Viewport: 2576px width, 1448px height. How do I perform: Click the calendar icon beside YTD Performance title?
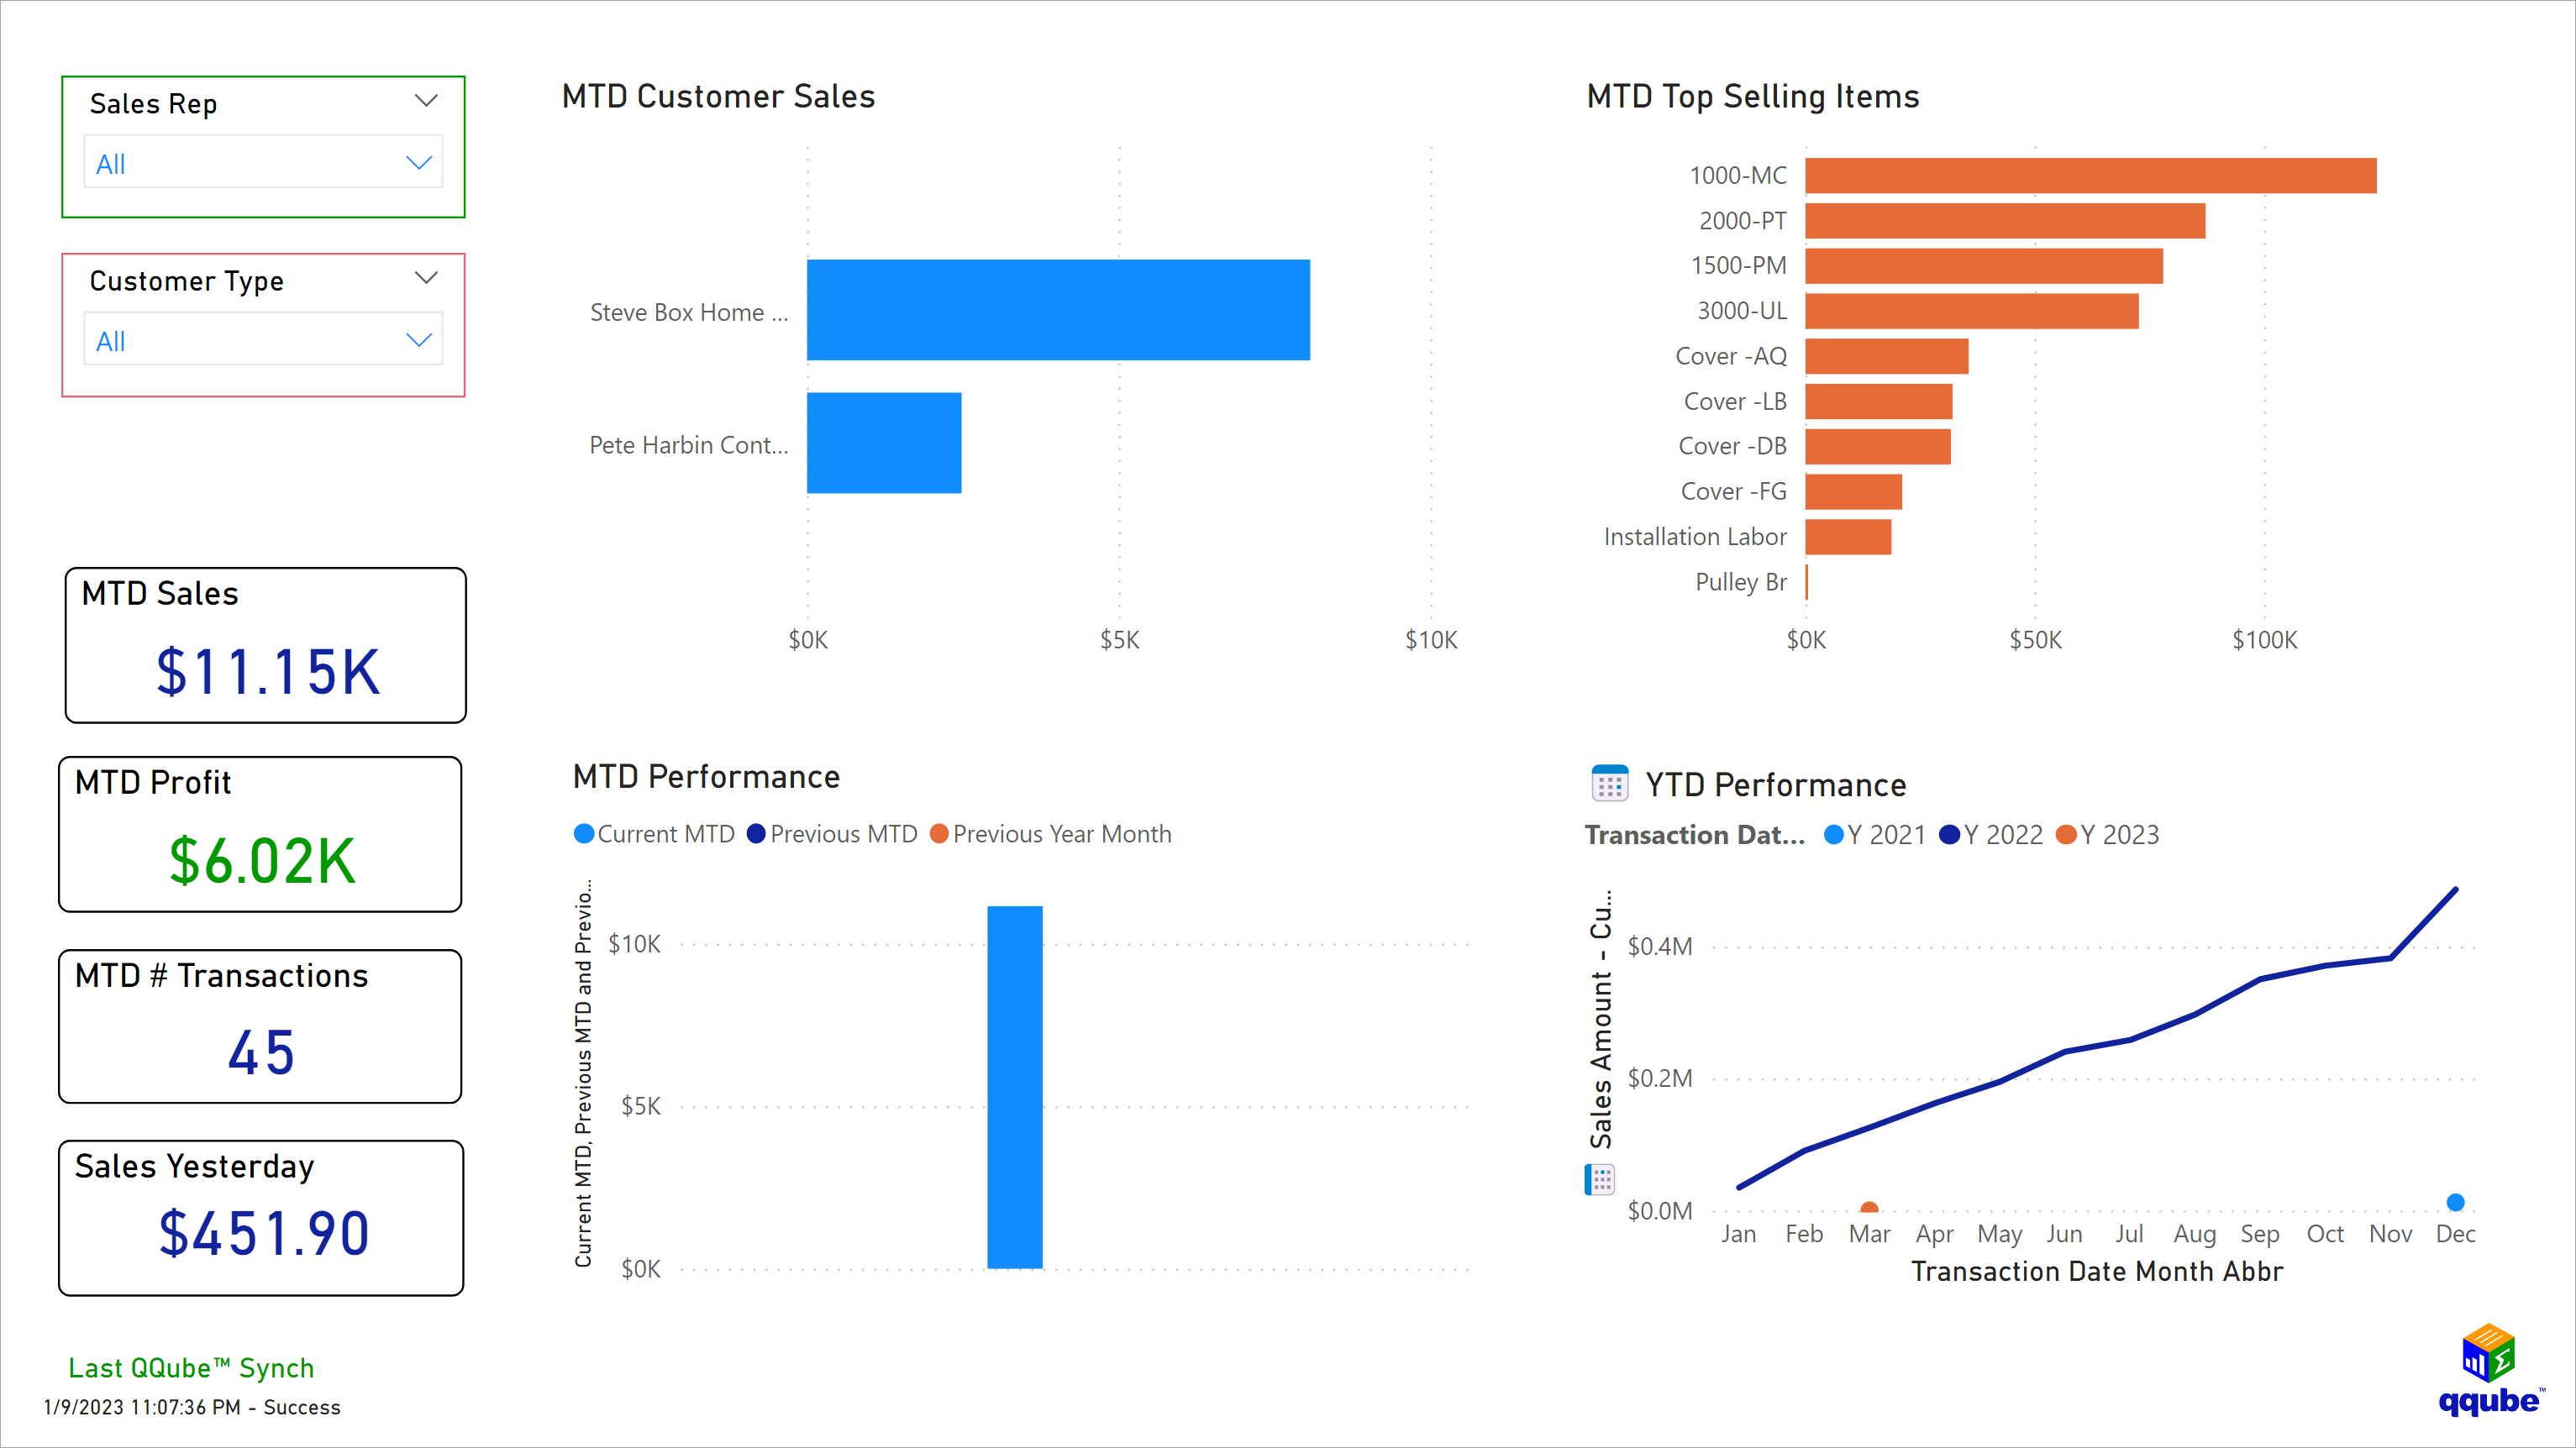point(1609,783)
